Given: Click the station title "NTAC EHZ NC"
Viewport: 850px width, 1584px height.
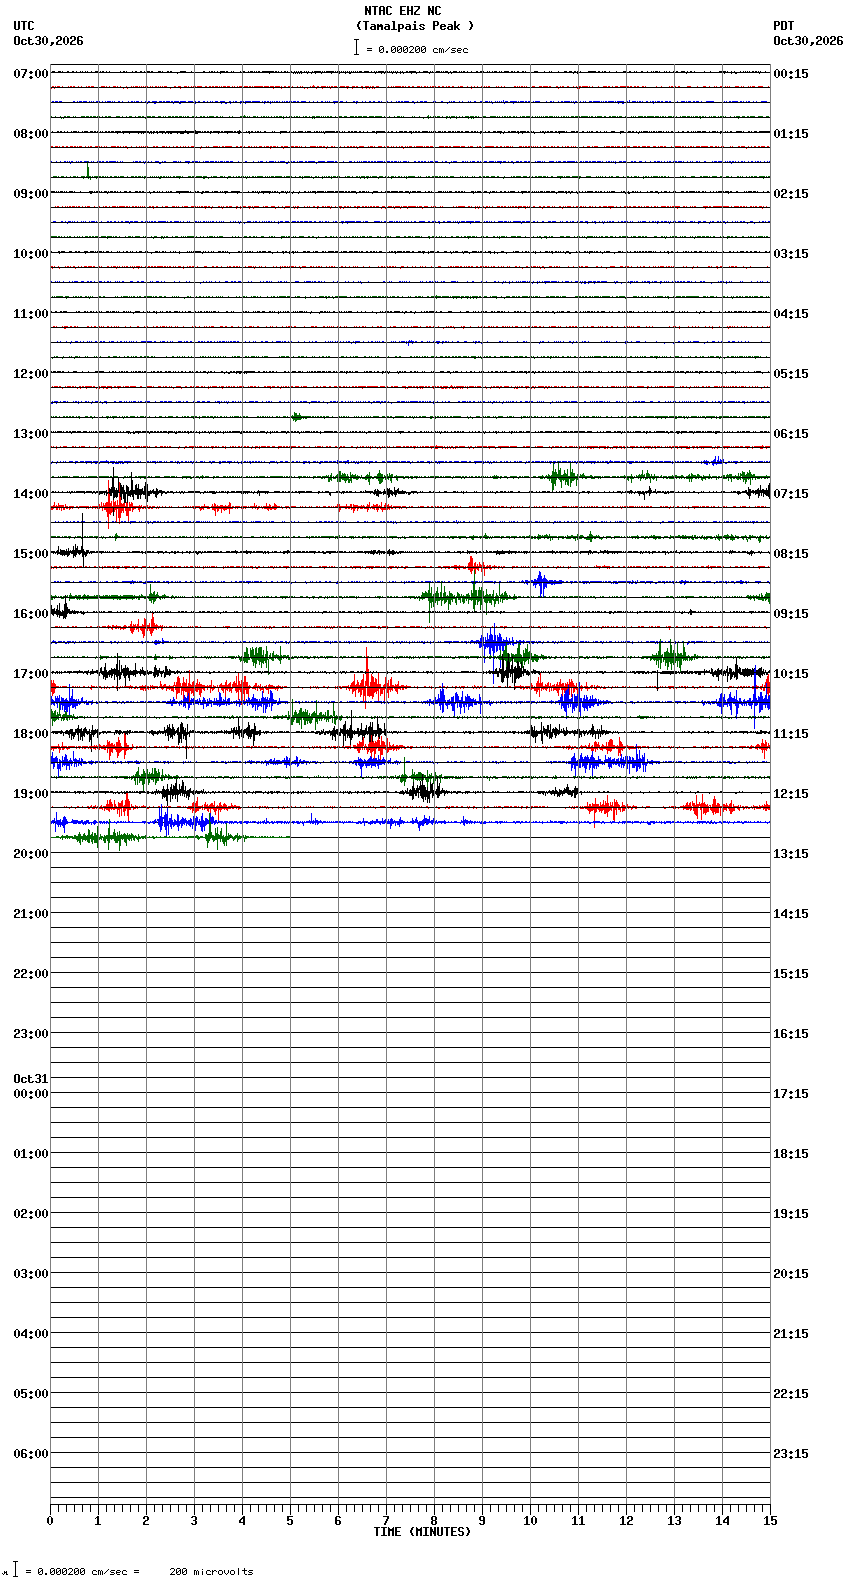Looking at the screenshot, I should pyautogui.click(x=402, y=11).
